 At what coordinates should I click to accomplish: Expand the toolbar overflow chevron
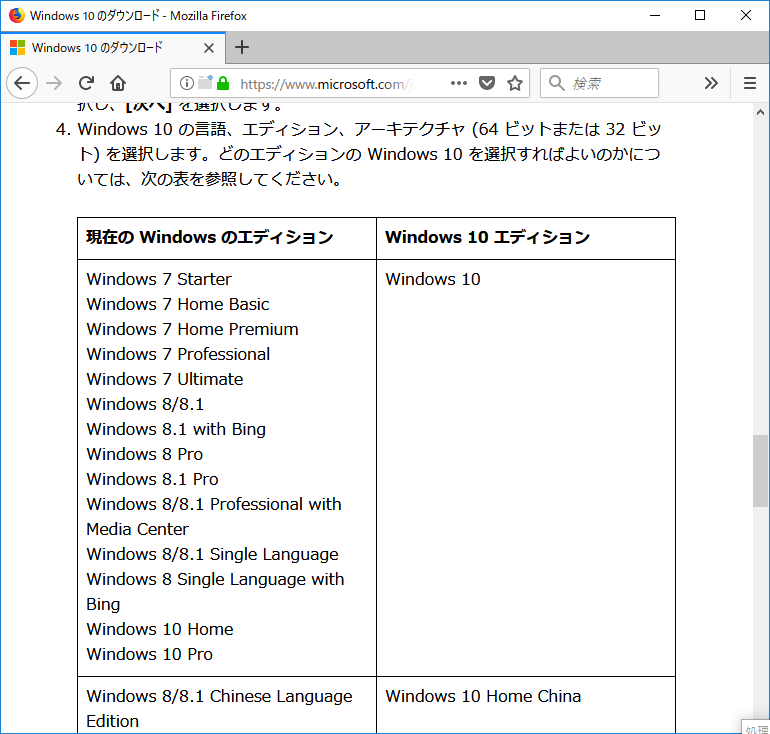click(711, 83)
